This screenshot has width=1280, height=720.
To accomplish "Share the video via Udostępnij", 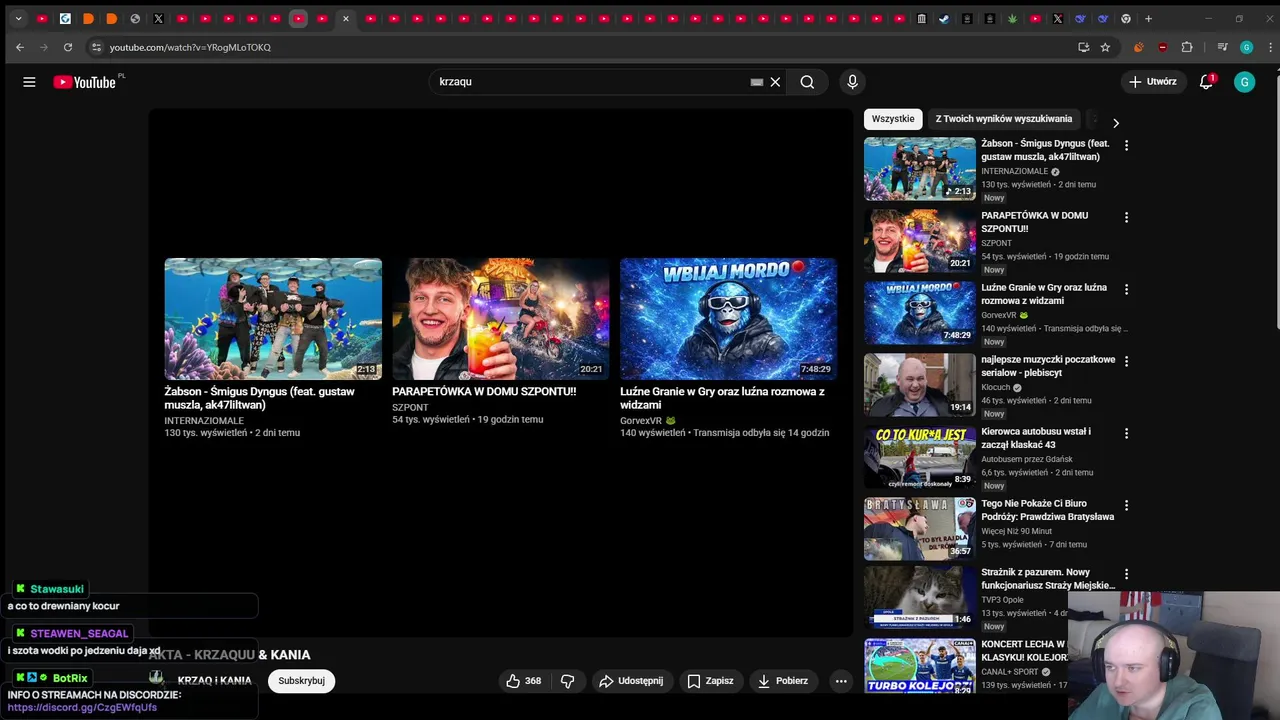I will tap(631, 681).
